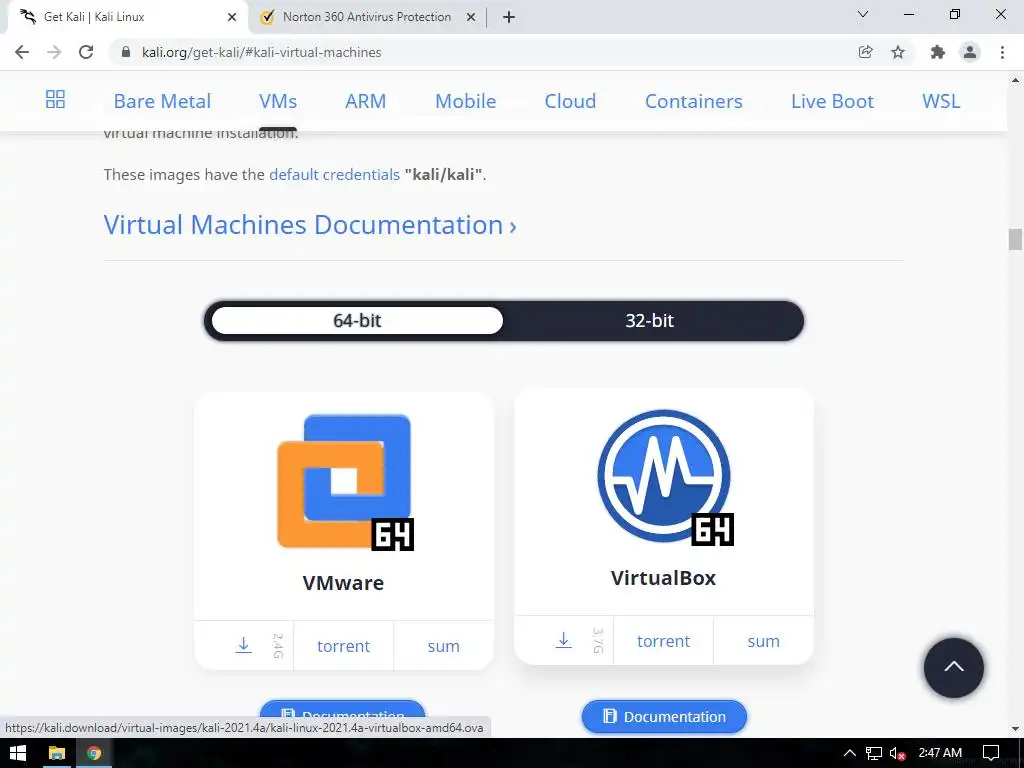Open the default credentials link
The width and height of the screenshot is (1024, 768).
pyautogui.click(x=334, y=174)
